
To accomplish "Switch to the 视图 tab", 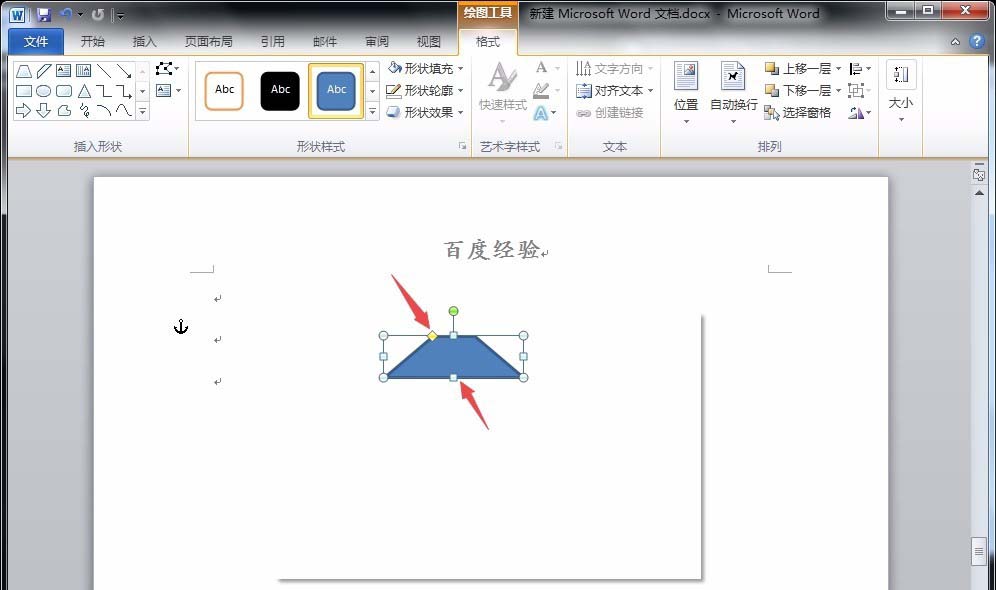I will tap(429, 41).
